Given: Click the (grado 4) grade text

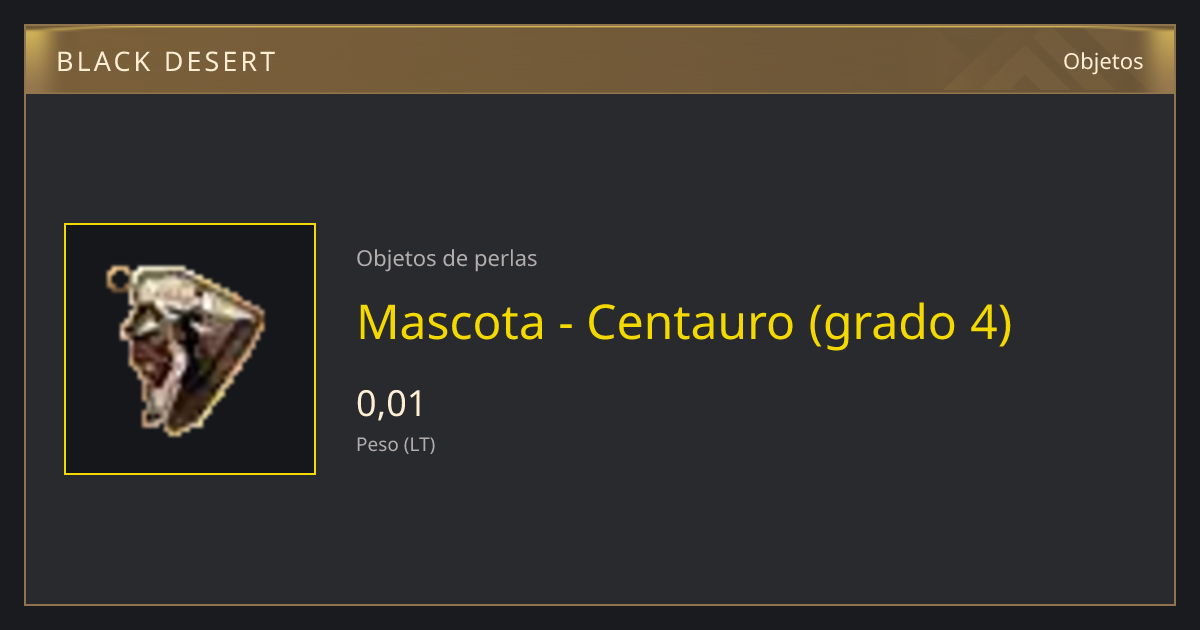Looking at the screenshot, I should coord(910,324).
